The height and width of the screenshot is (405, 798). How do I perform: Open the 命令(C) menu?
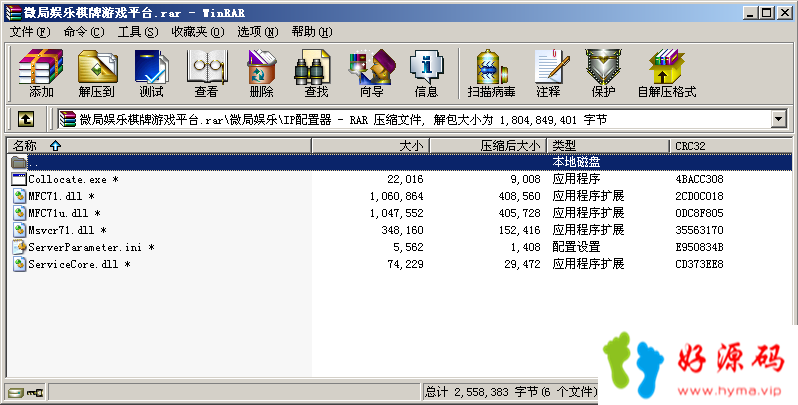pyautogui.click(x=84, y=32)
